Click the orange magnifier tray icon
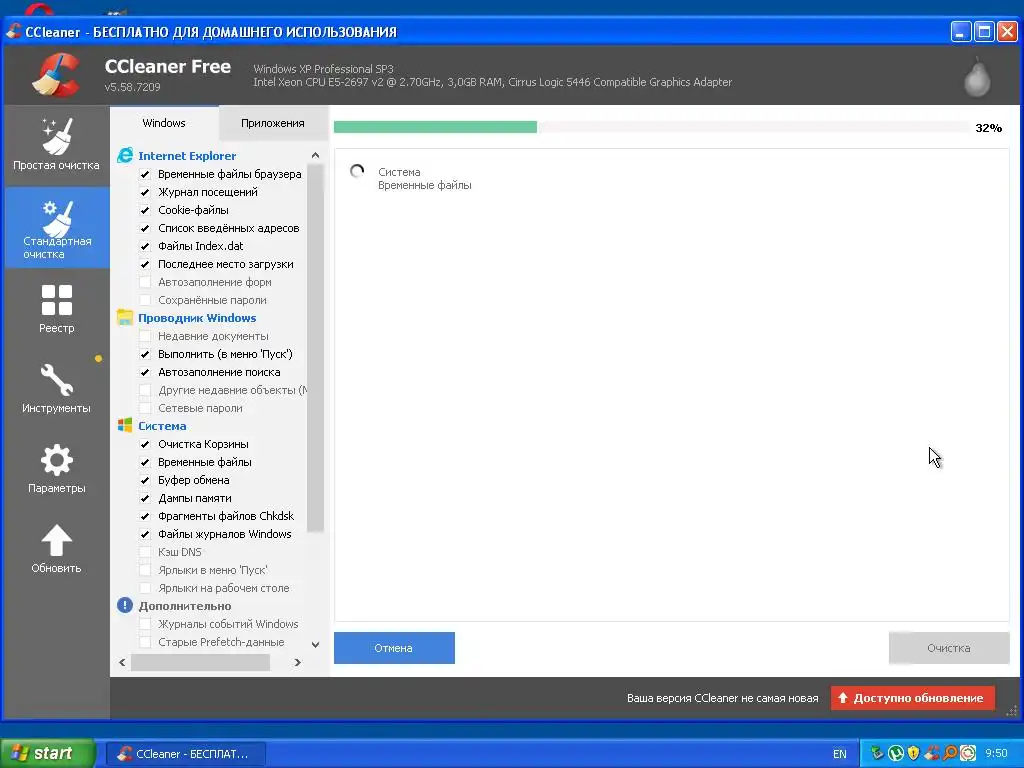Image resolution: width=1024 pixels, height=768 pixels. coord(950,753)
